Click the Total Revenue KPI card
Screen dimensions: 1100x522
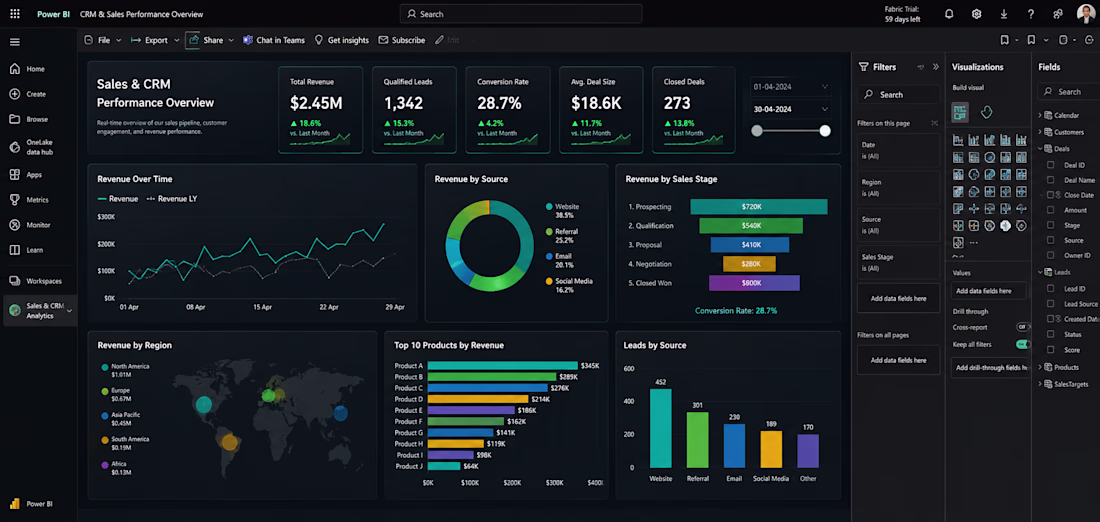coord(321,109)
